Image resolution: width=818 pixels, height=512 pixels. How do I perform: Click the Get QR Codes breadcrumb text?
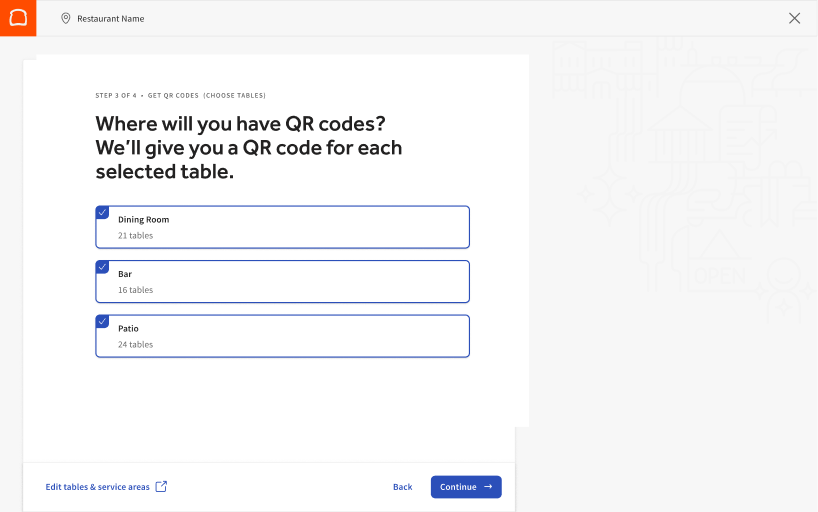174,95
